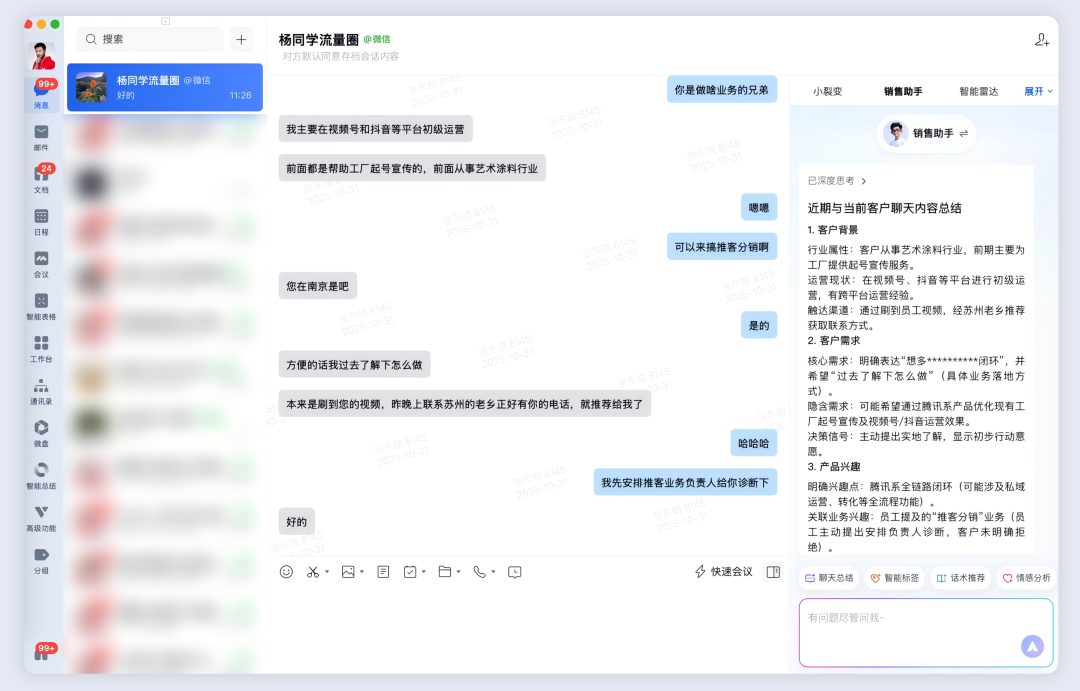This screenshot has height=691, width=1080.
Task: Open the emoji picker in chat toolbar
Action: tap(287, 571)
